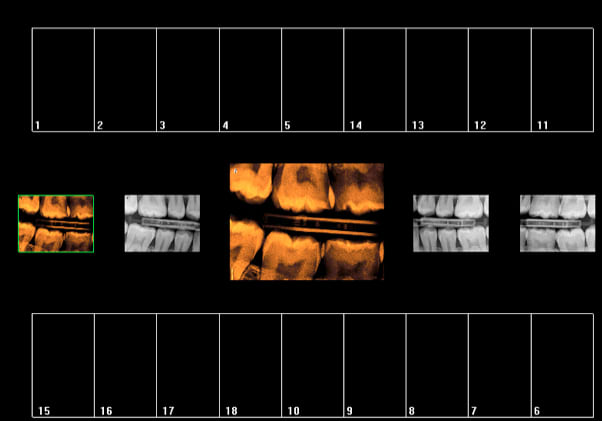The image size is (602, 421).
Task: Click mount frame labeled 6
Action: point(561,365)
